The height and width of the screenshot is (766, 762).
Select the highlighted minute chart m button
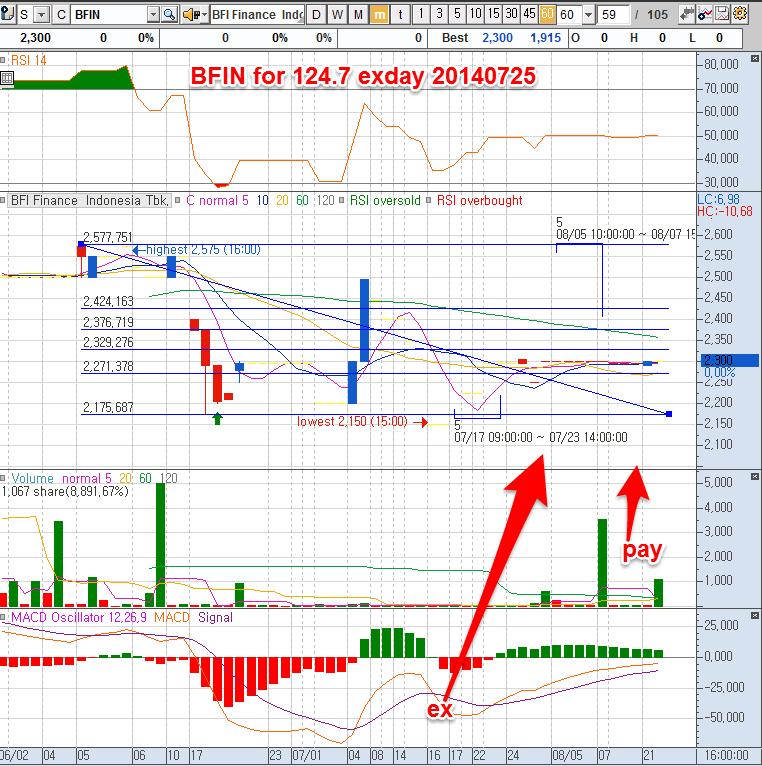click(x=379, y=15)
